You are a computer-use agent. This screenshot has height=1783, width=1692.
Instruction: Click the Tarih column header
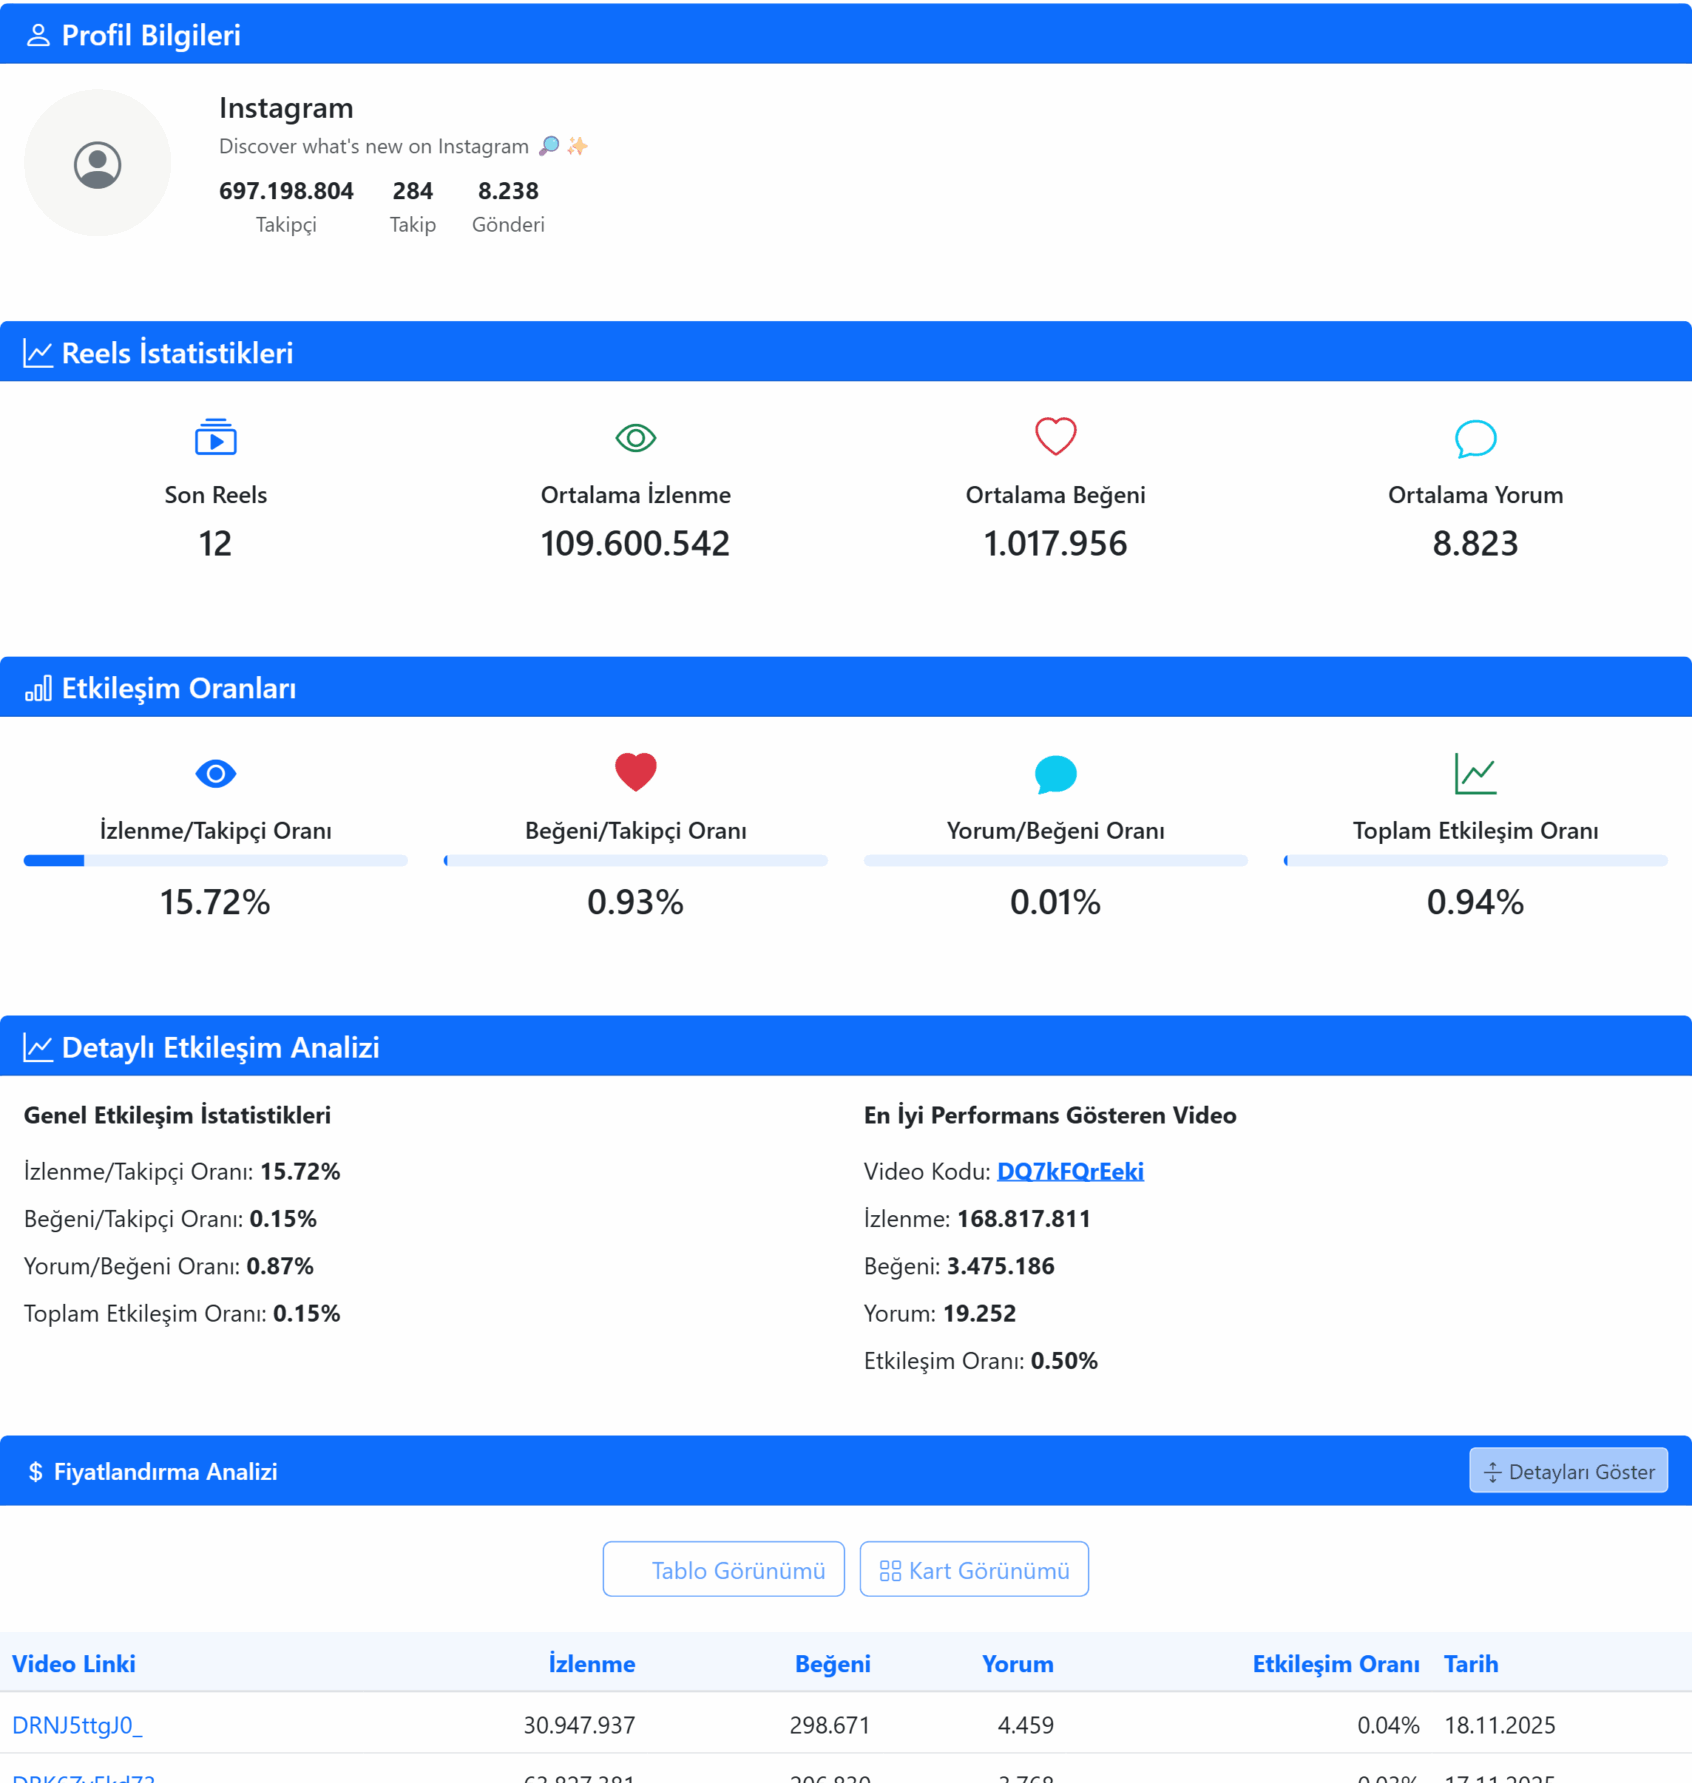[x=1470, y=1664]
